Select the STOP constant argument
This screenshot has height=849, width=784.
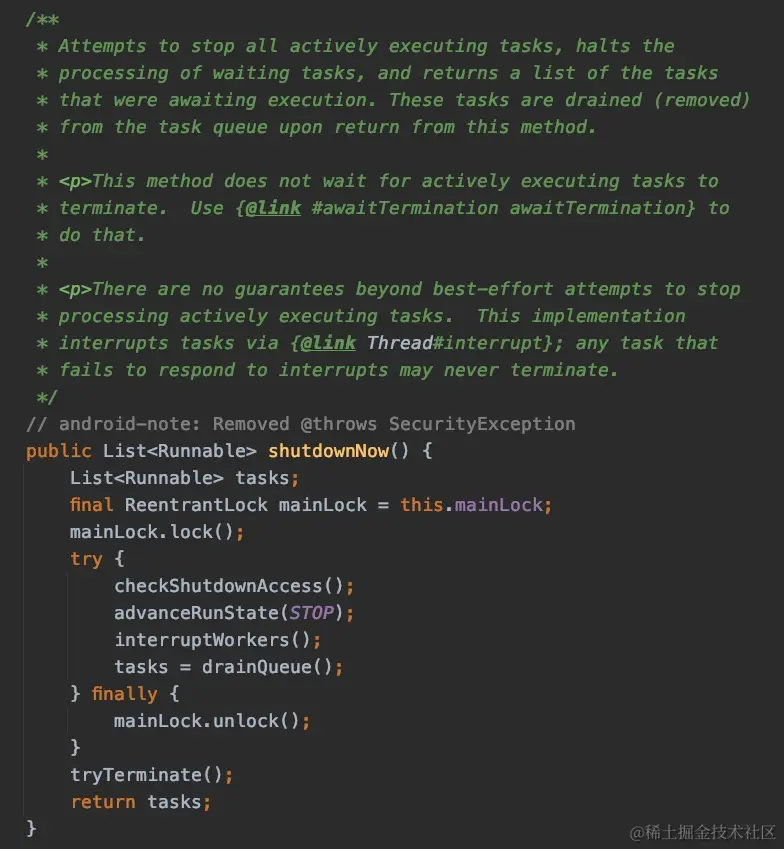point(311,613)
